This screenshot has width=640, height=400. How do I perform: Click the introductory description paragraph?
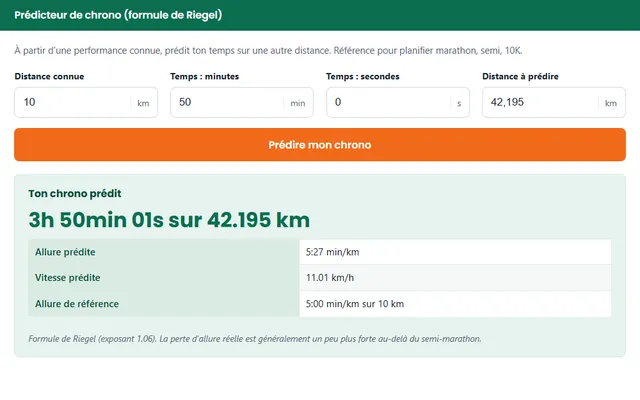click(x=268, y=51)
